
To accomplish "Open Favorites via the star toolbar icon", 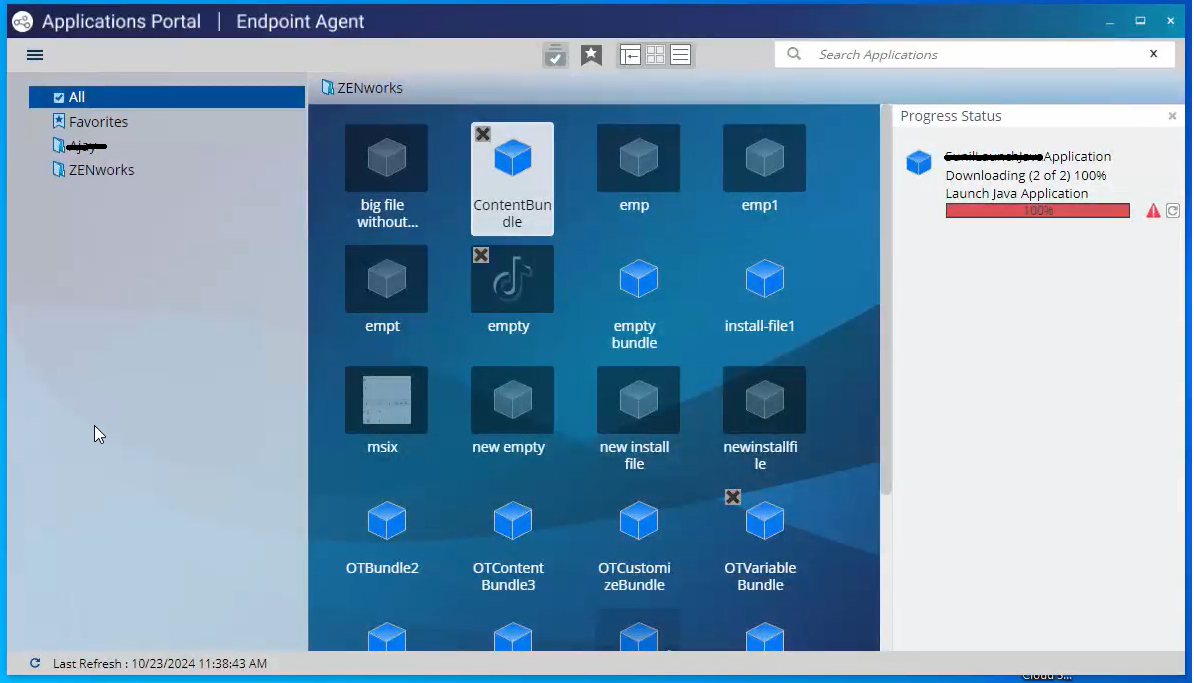I will 591,55.
